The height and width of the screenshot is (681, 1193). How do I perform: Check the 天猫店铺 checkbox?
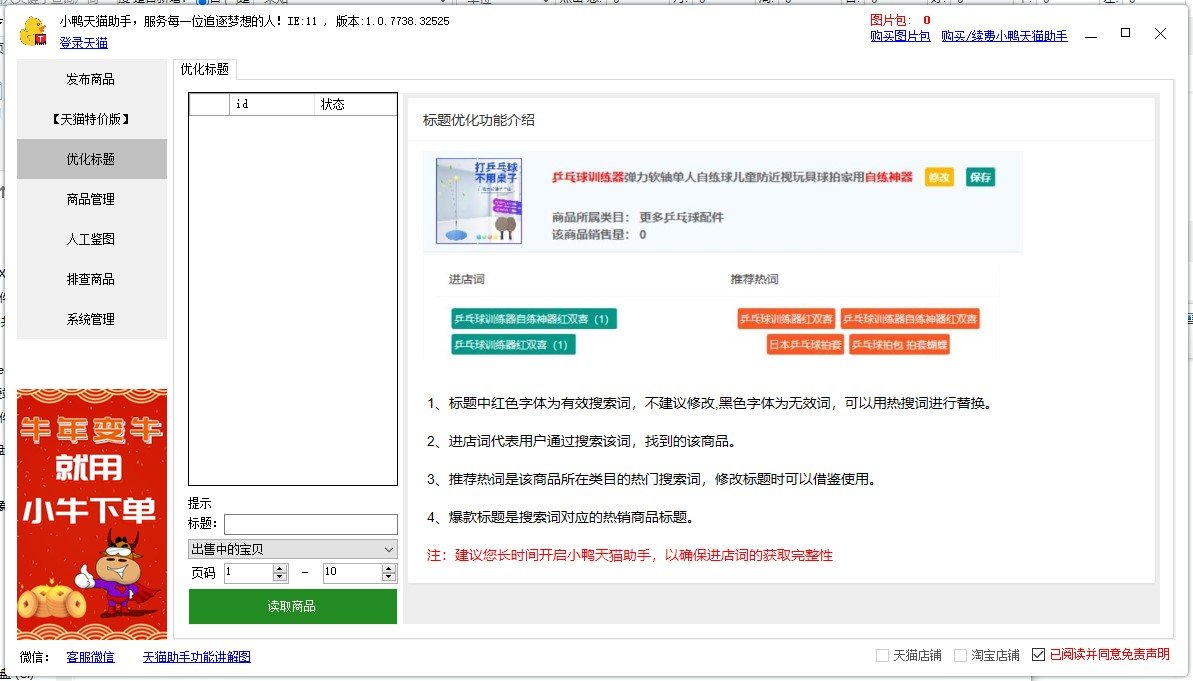882,655
